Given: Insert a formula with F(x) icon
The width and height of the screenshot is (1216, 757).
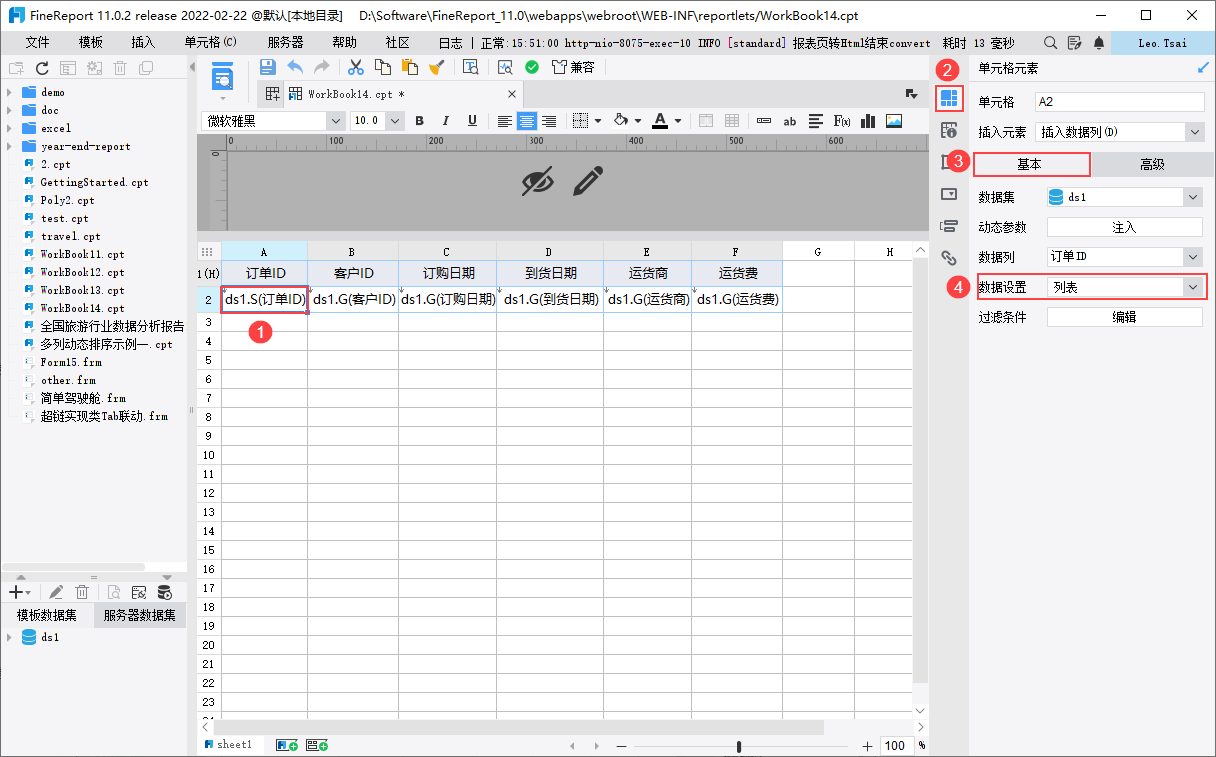Looking at the screenshot, I should coord(842,121).
